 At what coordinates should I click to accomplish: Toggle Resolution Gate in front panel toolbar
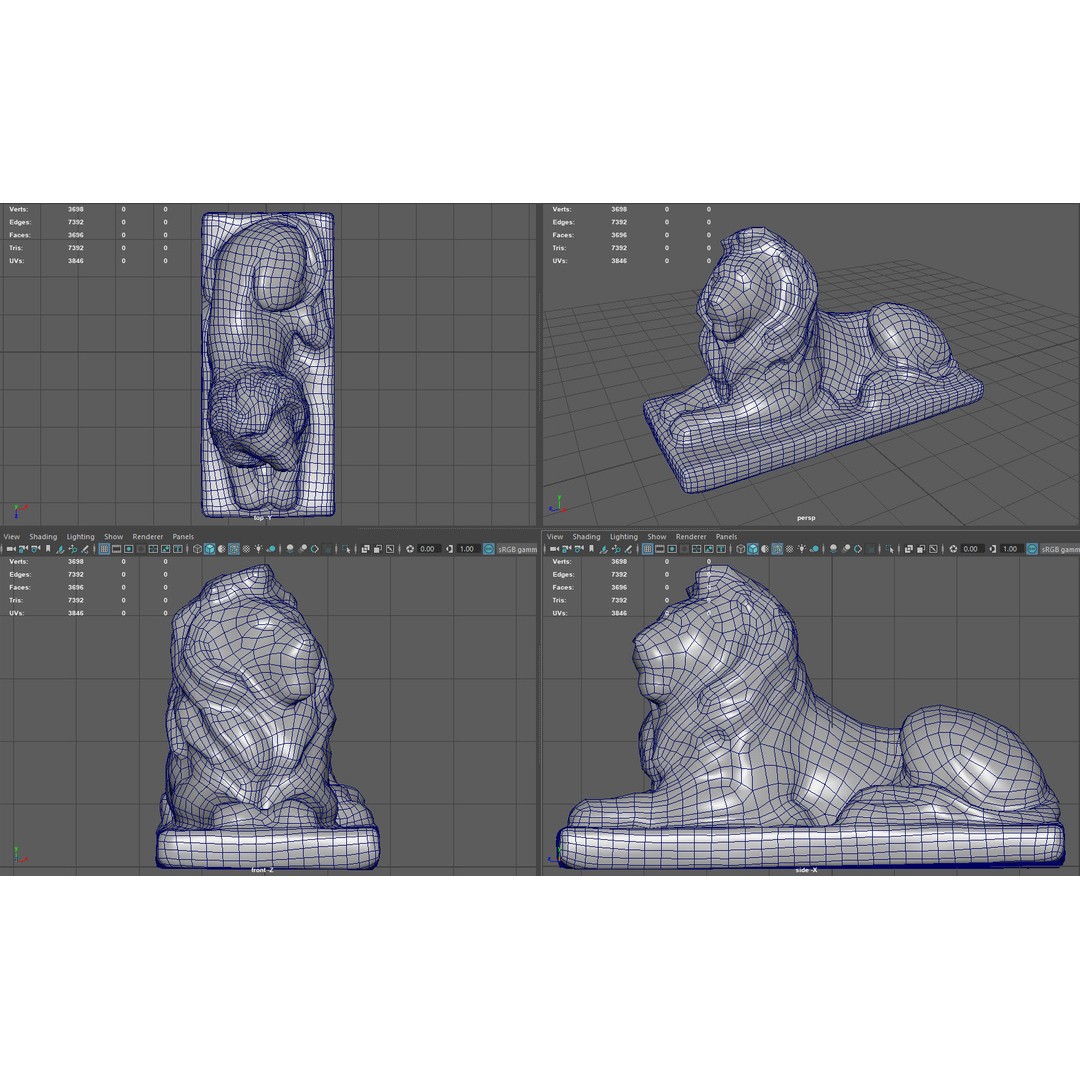pyautogui.click(x=129, y=549)
